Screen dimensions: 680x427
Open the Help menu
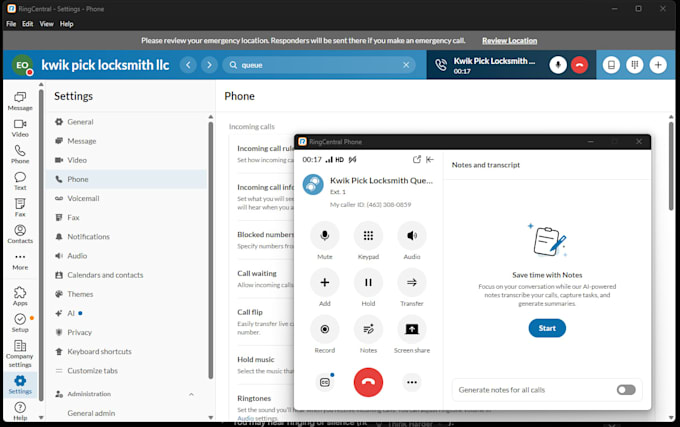[66, 24]
